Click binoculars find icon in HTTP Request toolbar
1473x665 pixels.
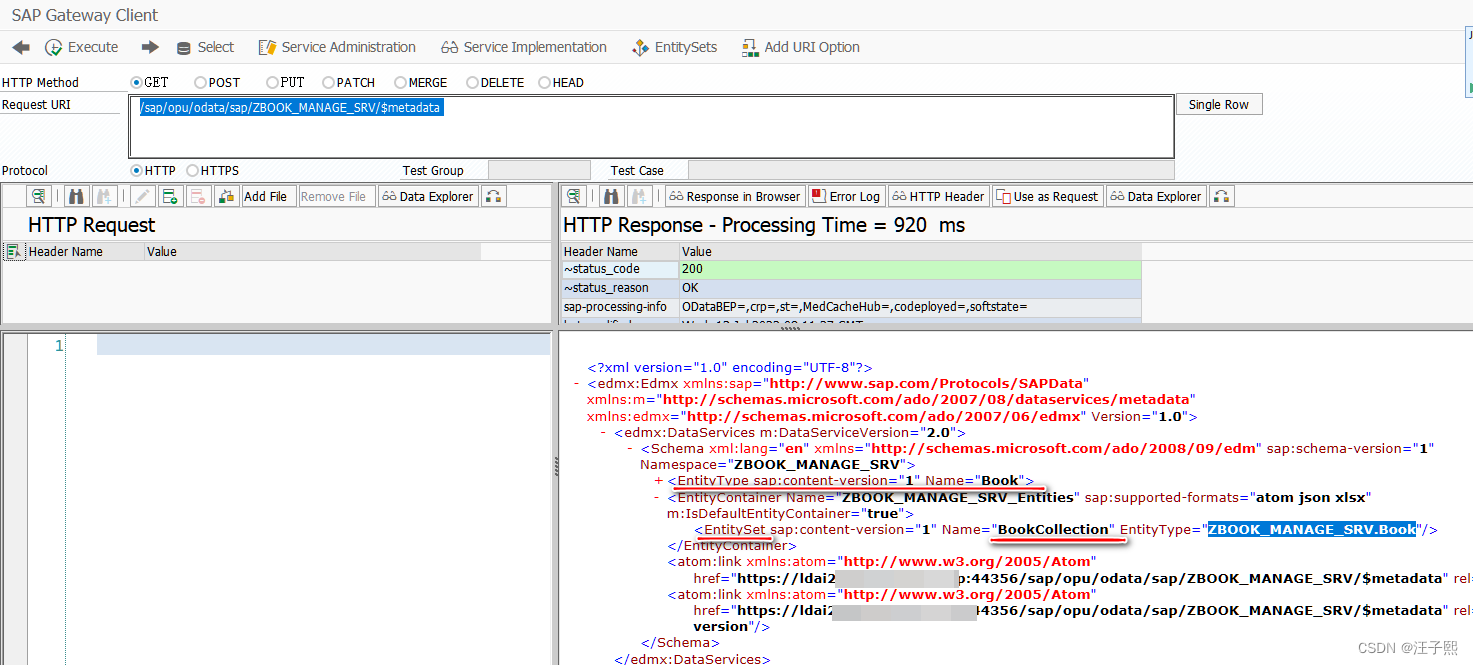tap(77, 196)
